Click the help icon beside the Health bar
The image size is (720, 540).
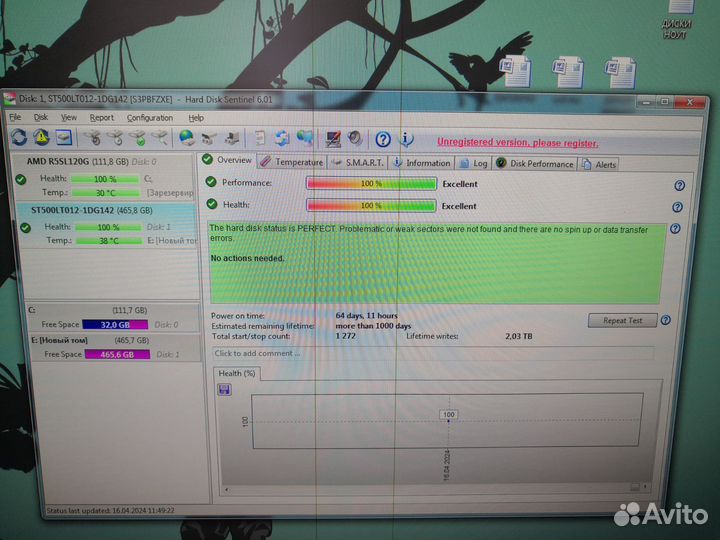pyautogui.click(x=679, y=207)
